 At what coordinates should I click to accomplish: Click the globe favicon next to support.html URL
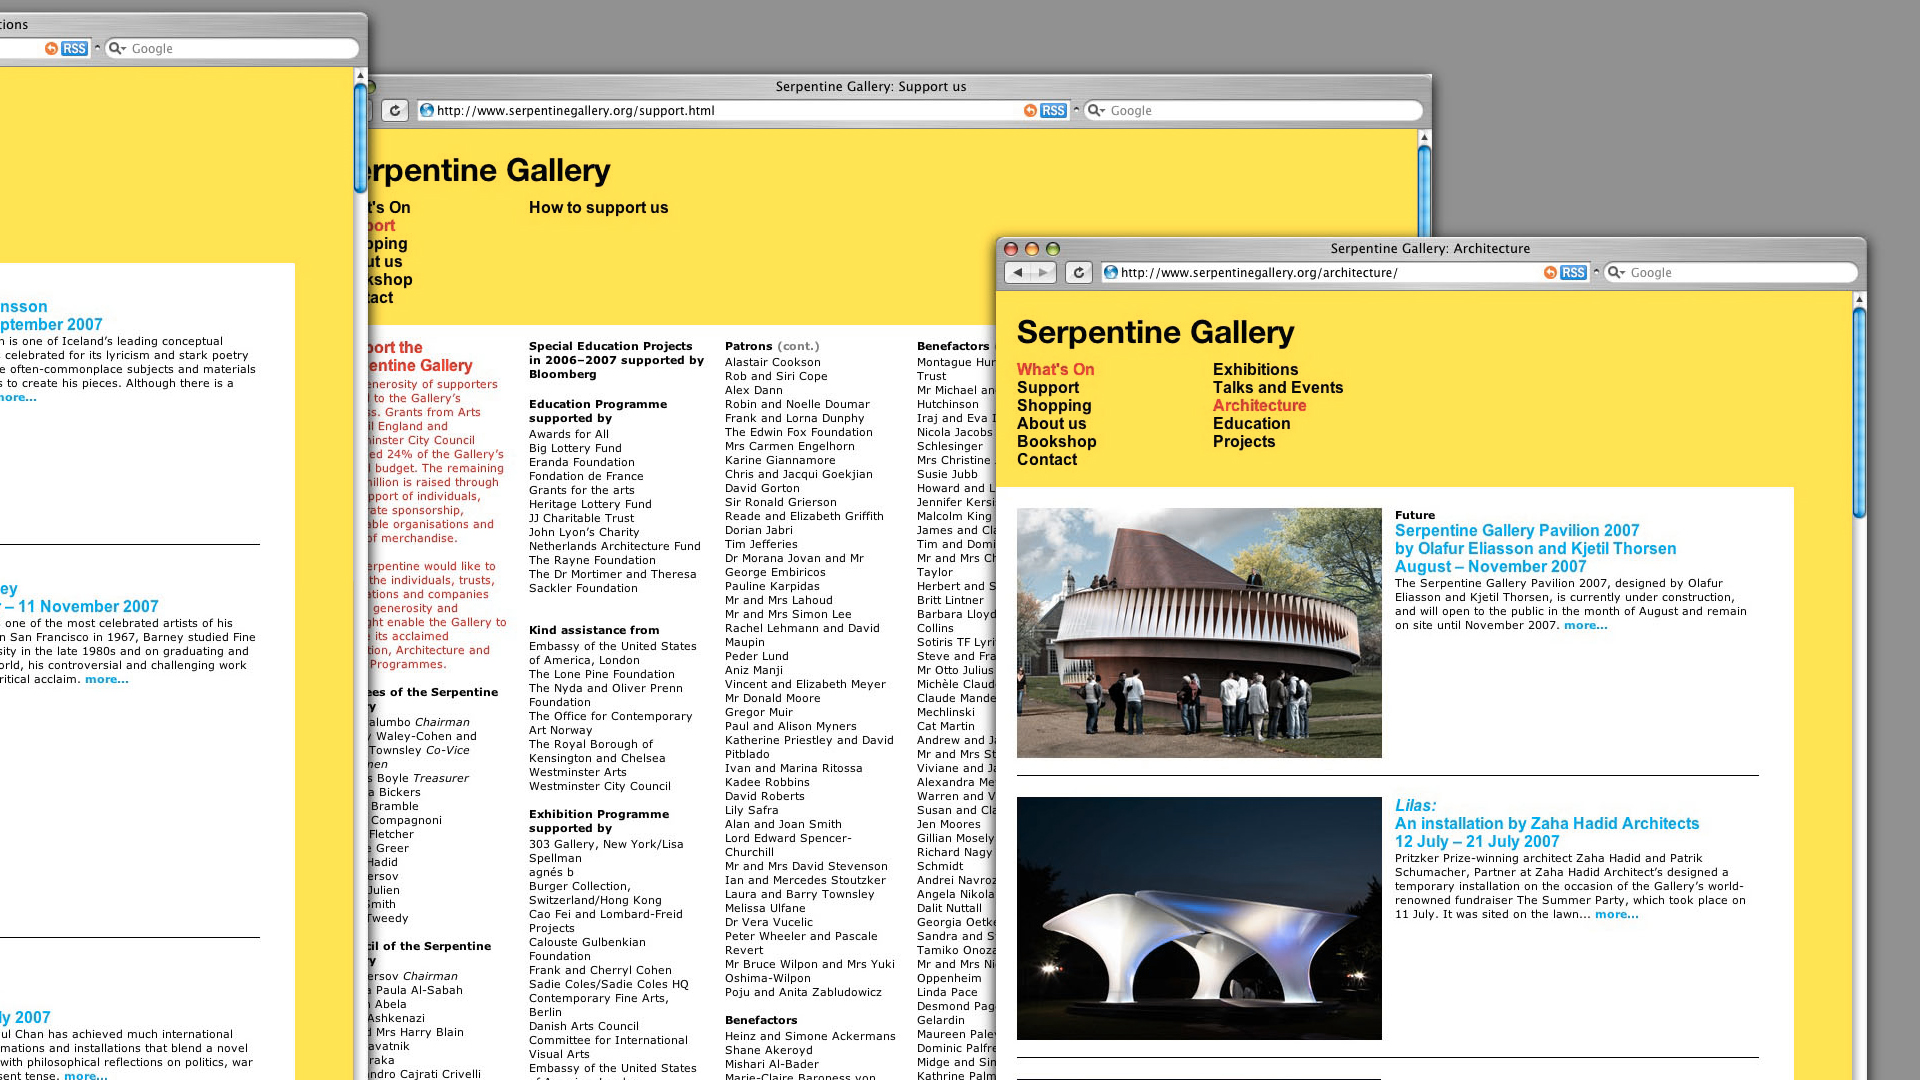(x=427, y=111)
